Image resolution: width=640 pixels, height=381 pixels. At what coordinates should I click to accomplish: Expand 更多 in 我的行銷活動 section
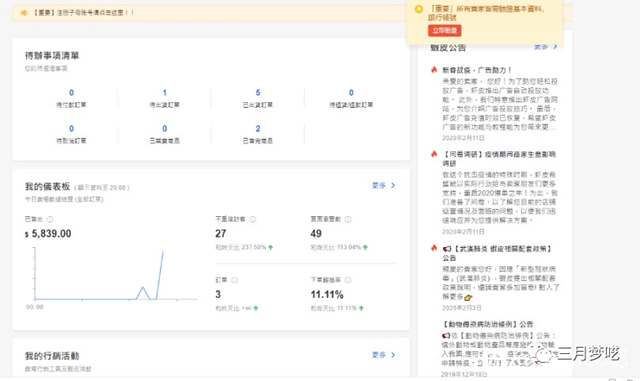[383, 355]
